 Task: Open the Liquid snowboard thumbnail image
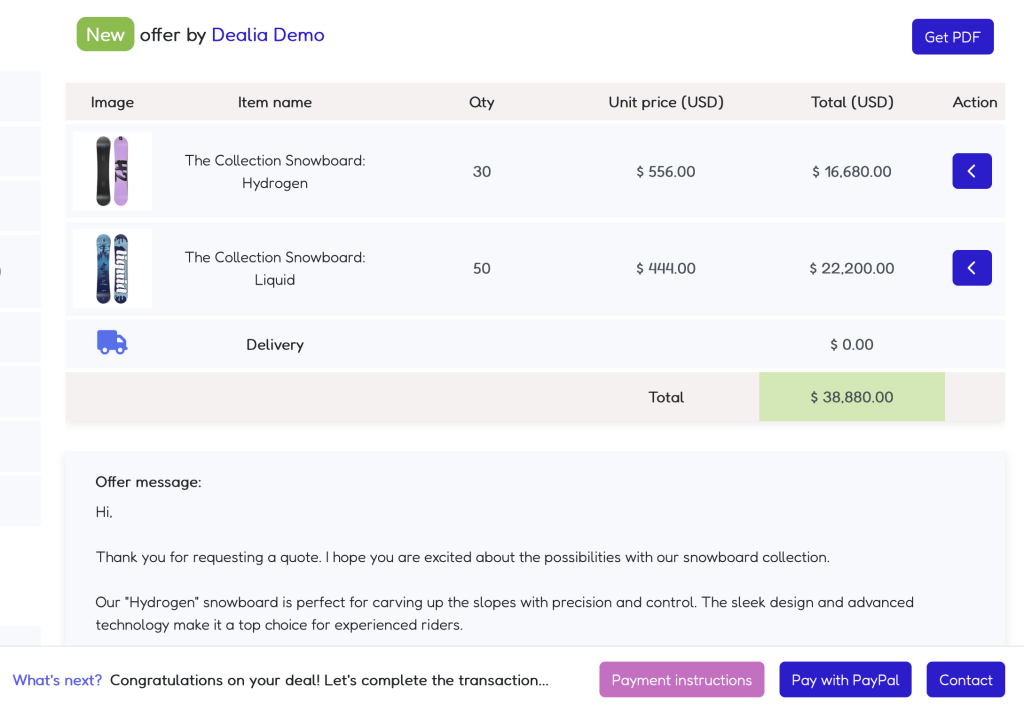coord(112,269)
